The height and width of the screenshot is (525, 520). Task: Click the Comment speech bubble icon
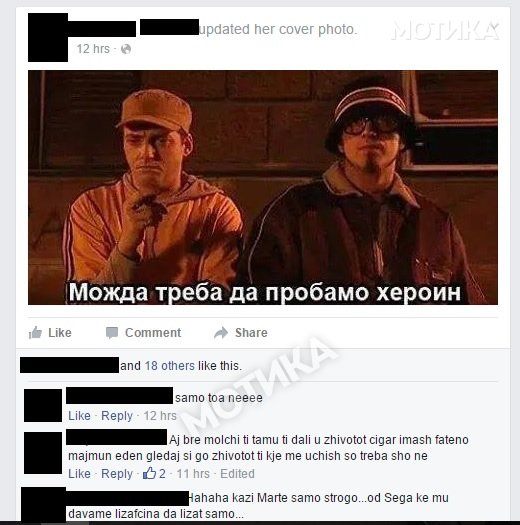[112, 333]
